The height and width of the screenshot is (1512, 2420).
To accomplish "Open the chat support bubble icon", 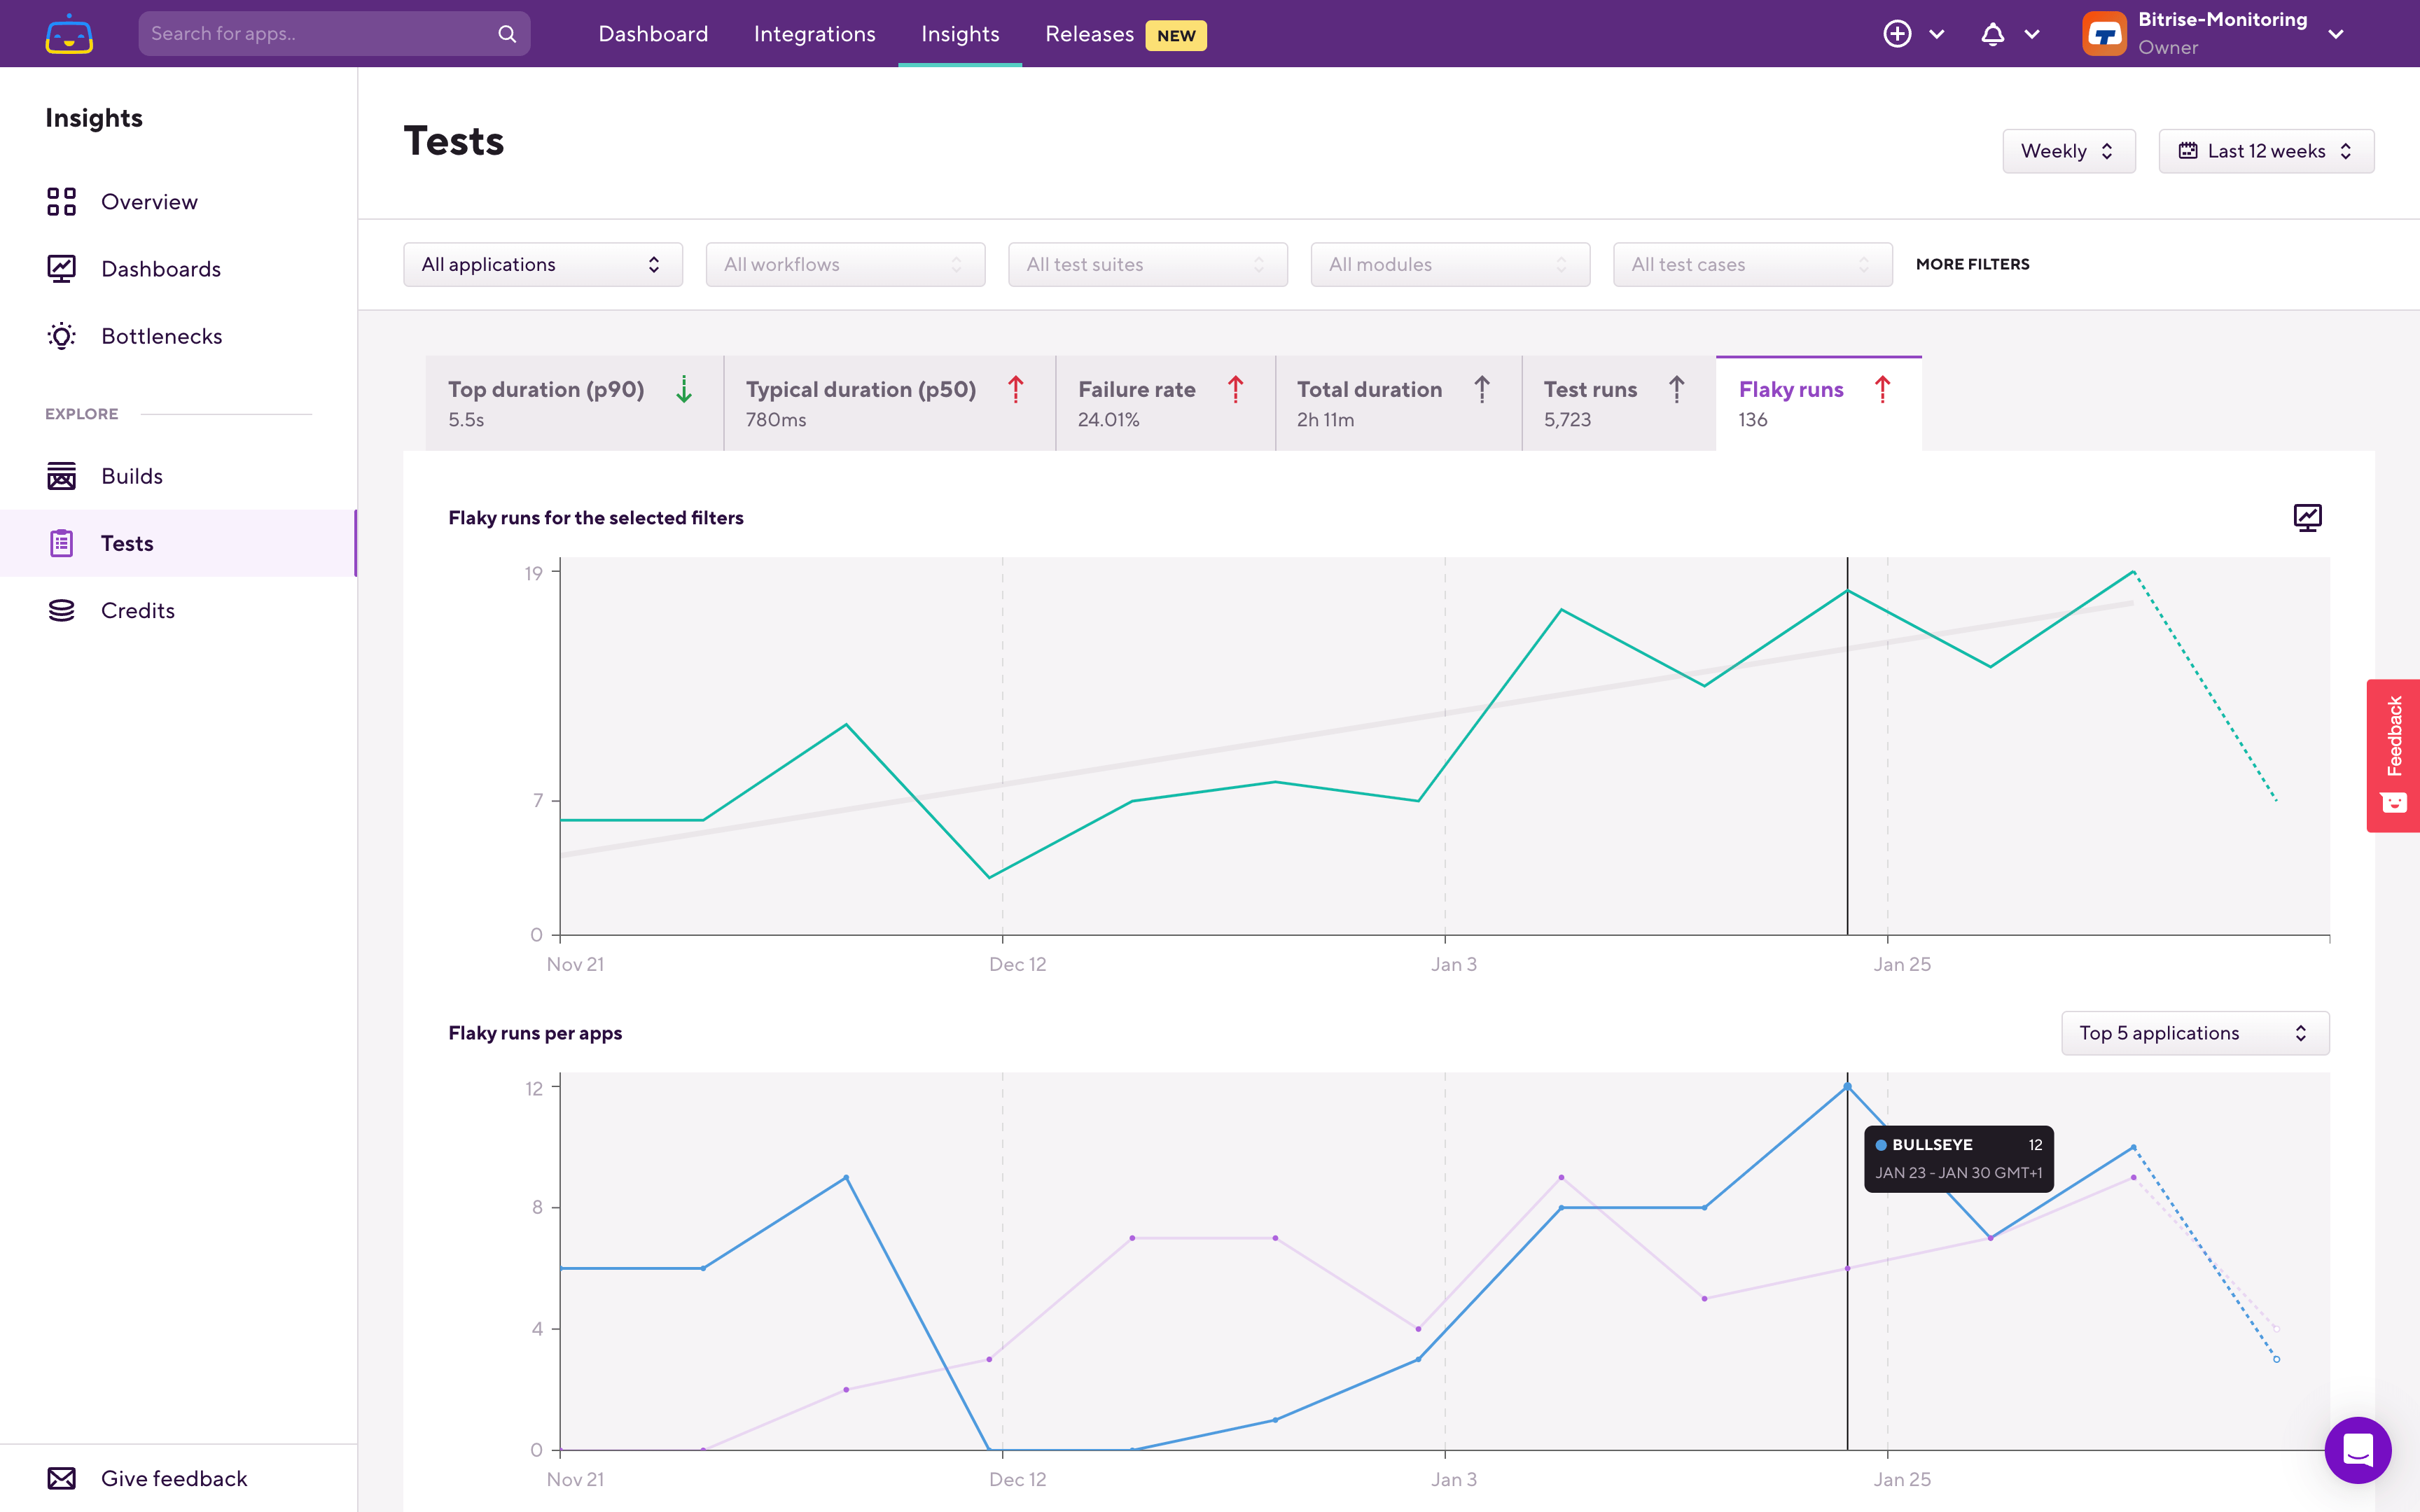I will 2357,1449.
